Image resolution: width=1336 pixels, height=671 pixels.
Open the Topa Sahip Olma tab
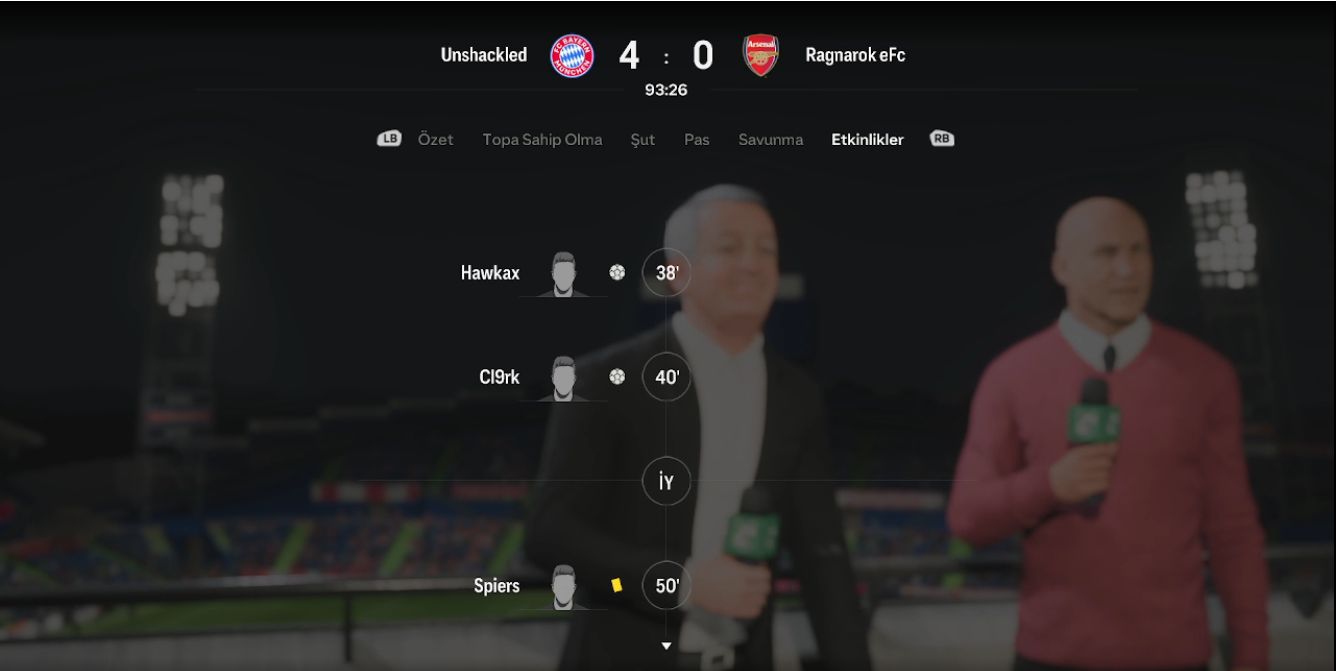pyautogui.click(x=542, y=139)
